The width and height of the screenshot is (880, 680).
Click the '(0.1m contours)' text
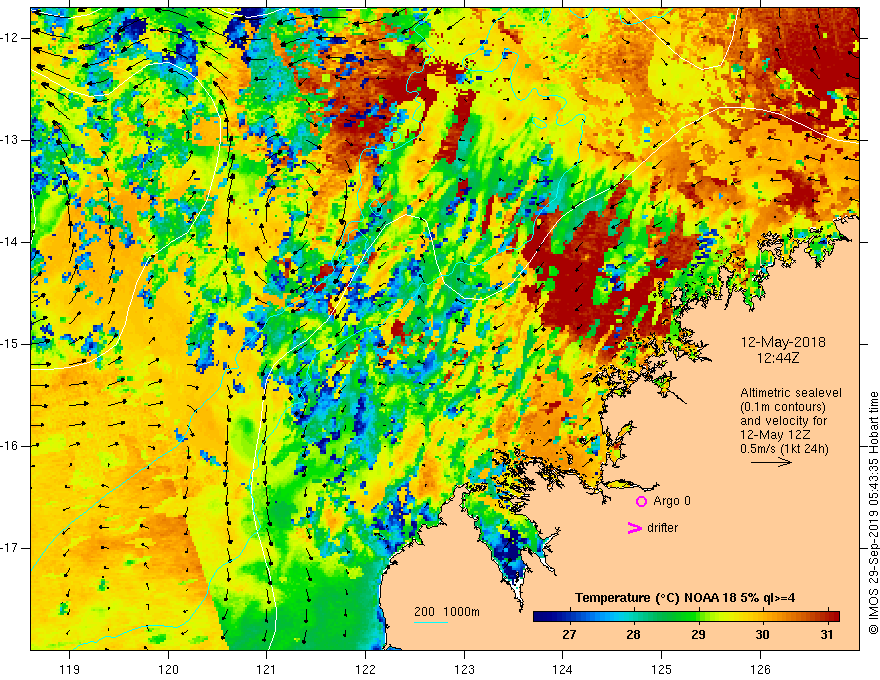[x=783, y=407]
